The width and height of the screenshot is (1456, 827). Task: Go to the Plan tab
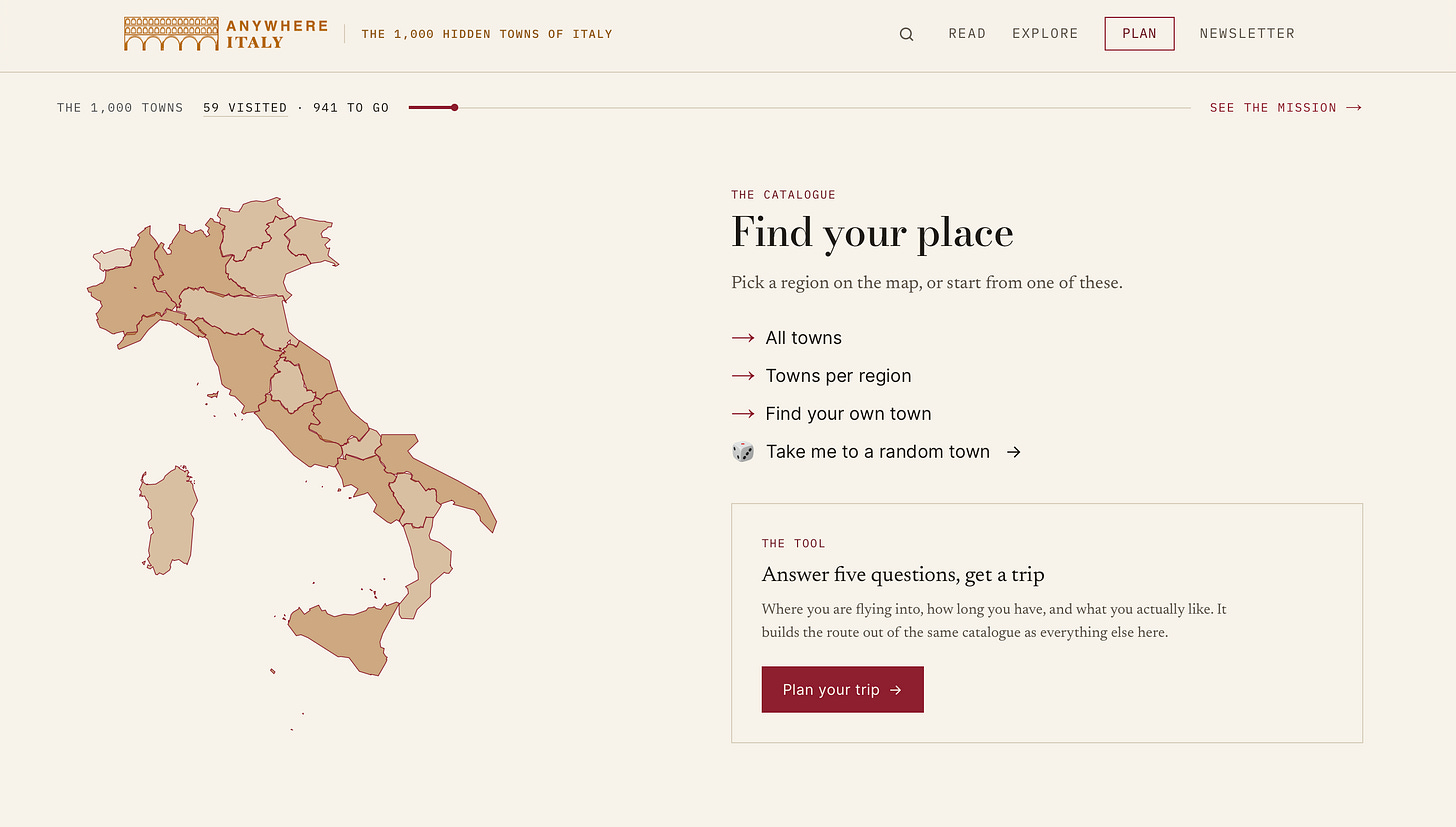click(1139, 34)
